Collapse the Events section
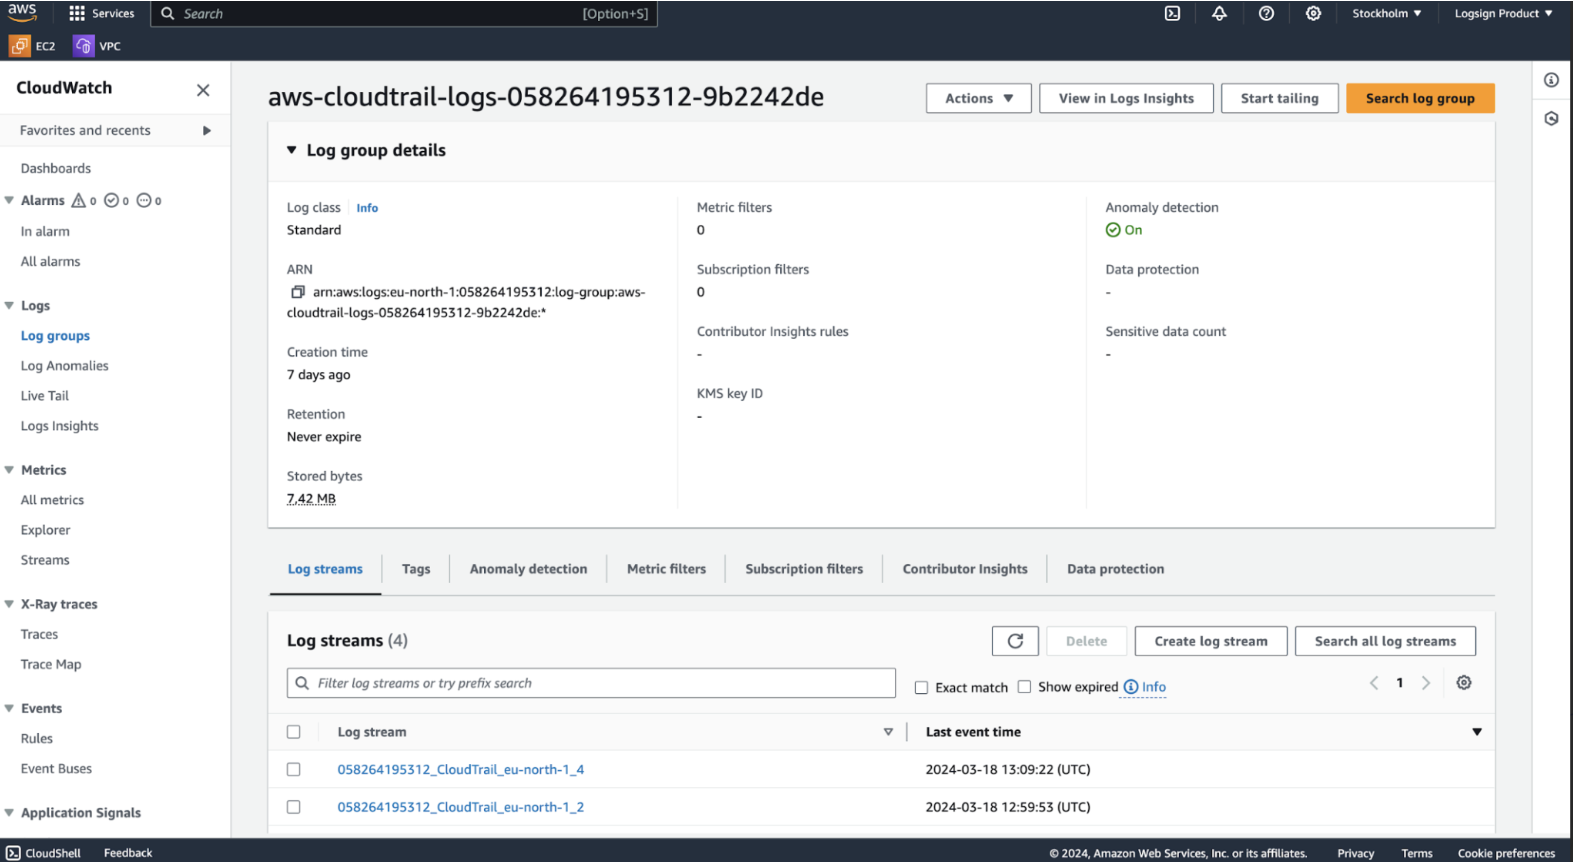 click(9, 708)
